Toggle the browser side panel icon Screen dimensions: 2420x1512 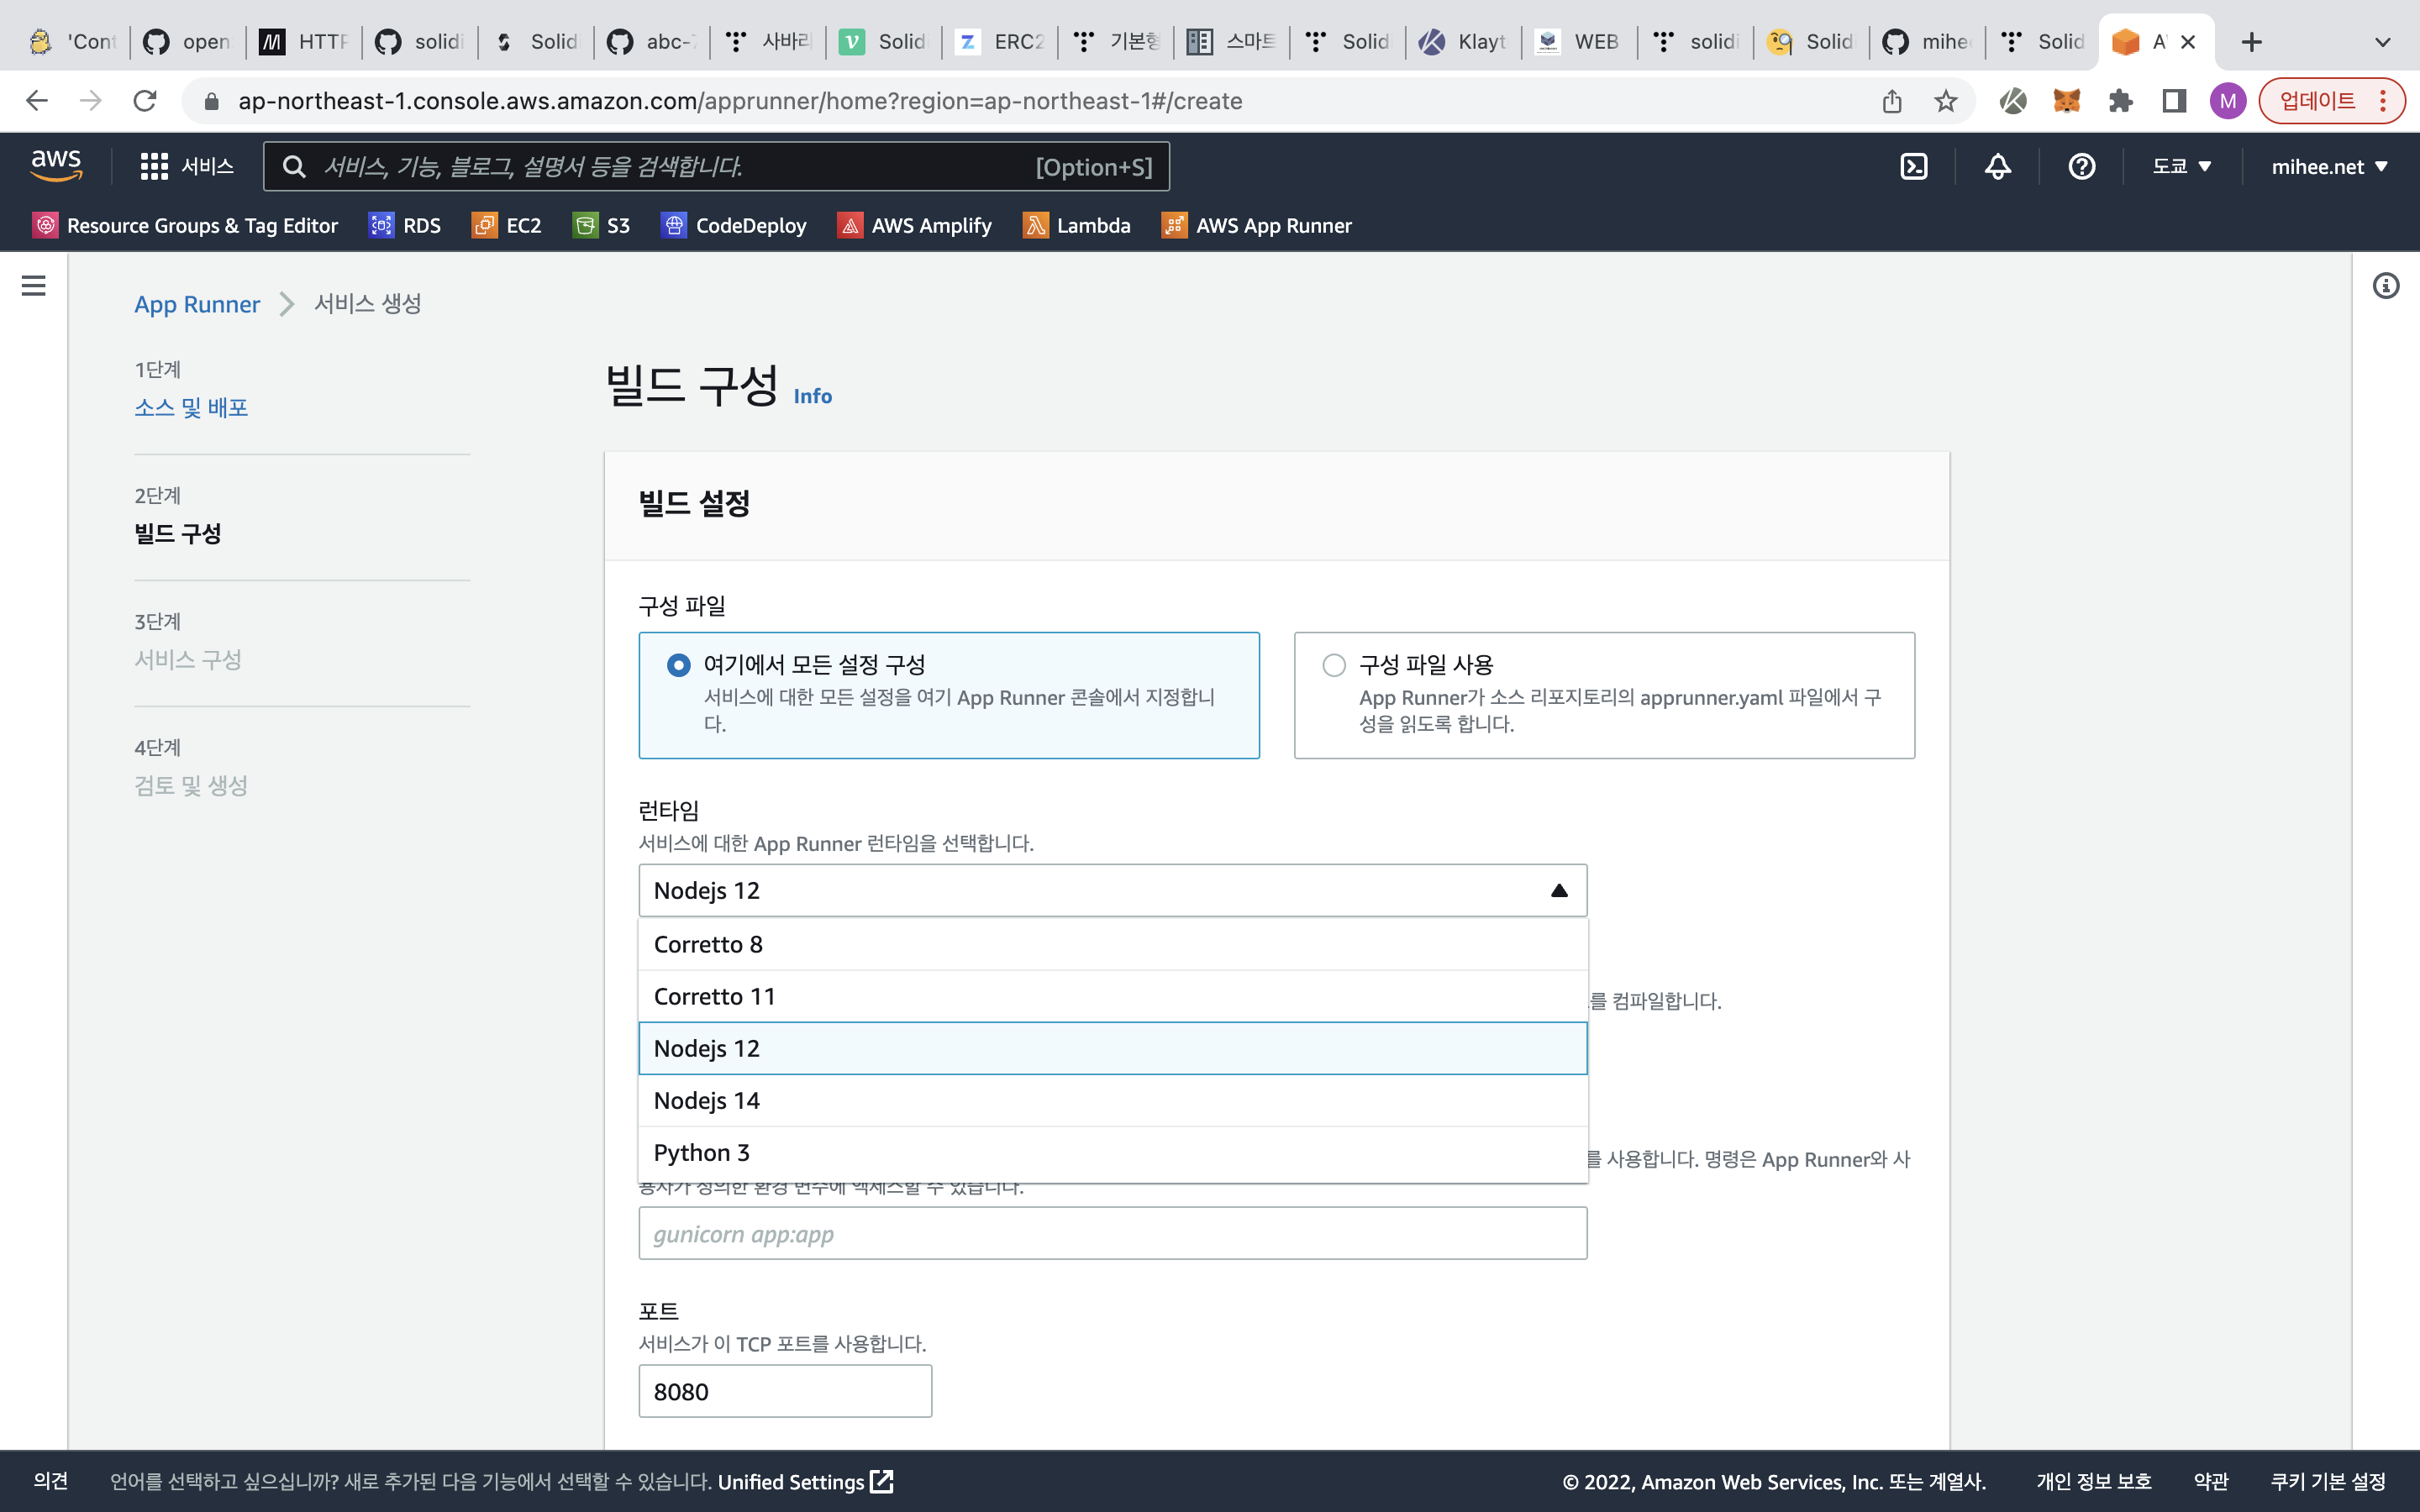(2174, 101)
